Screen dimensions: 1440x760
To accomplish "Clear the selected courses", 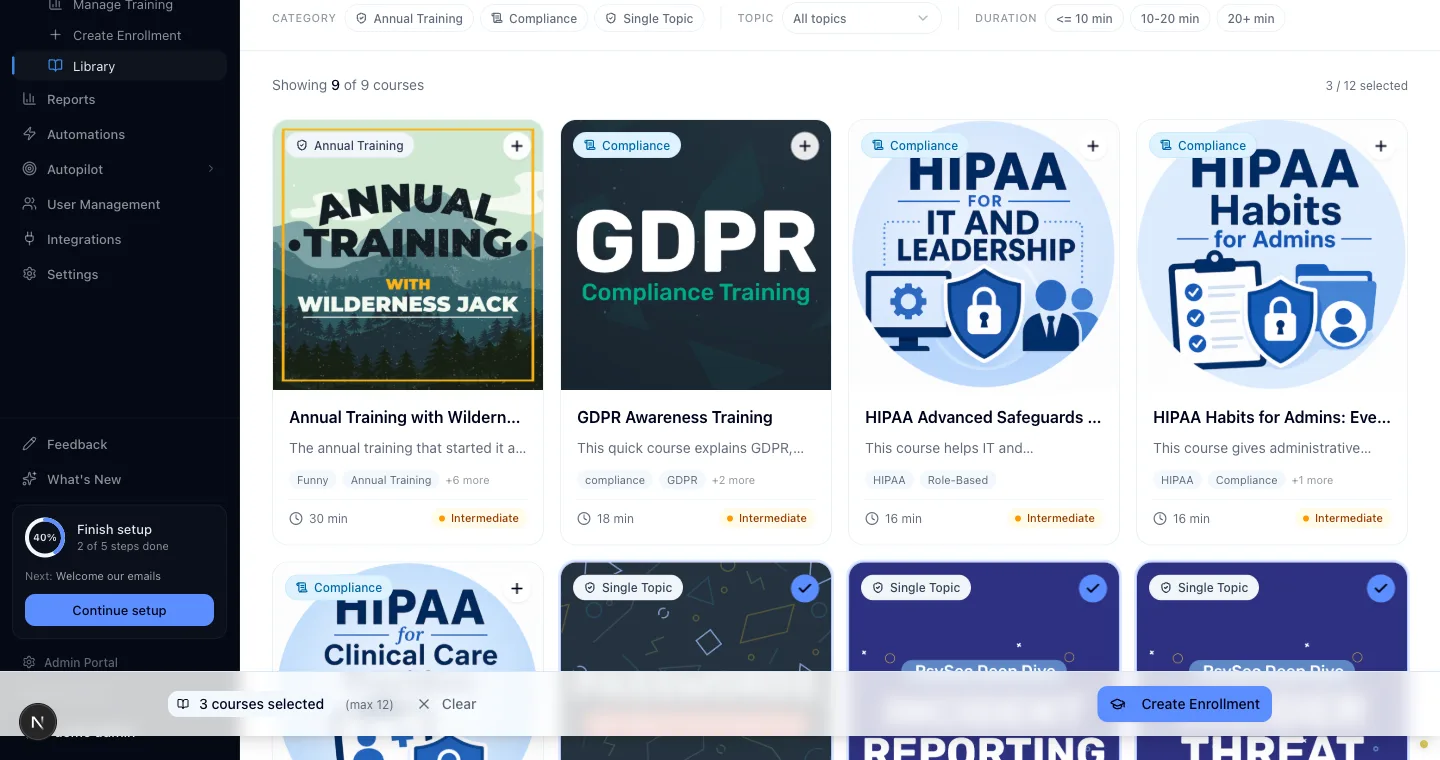I will [447, 704].
